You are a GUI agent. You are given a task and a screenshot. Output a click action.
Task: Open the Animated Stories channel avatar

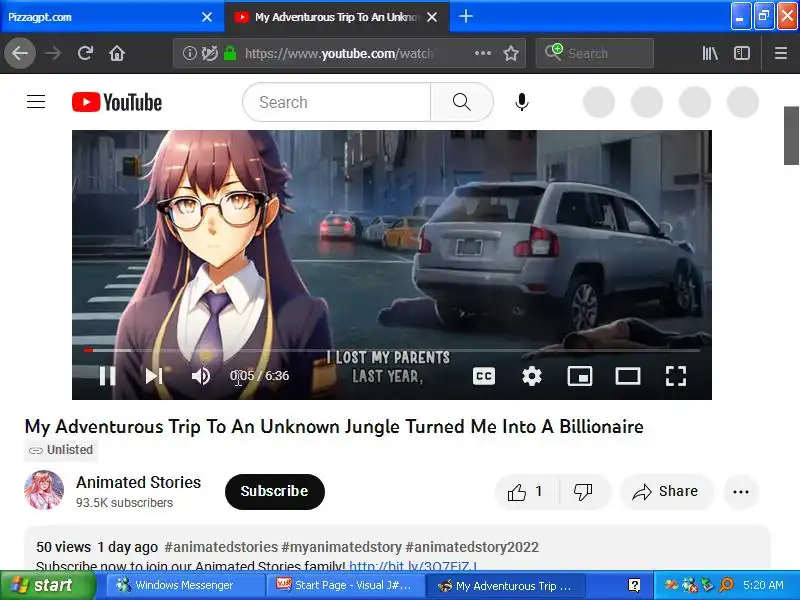point(44,490)
